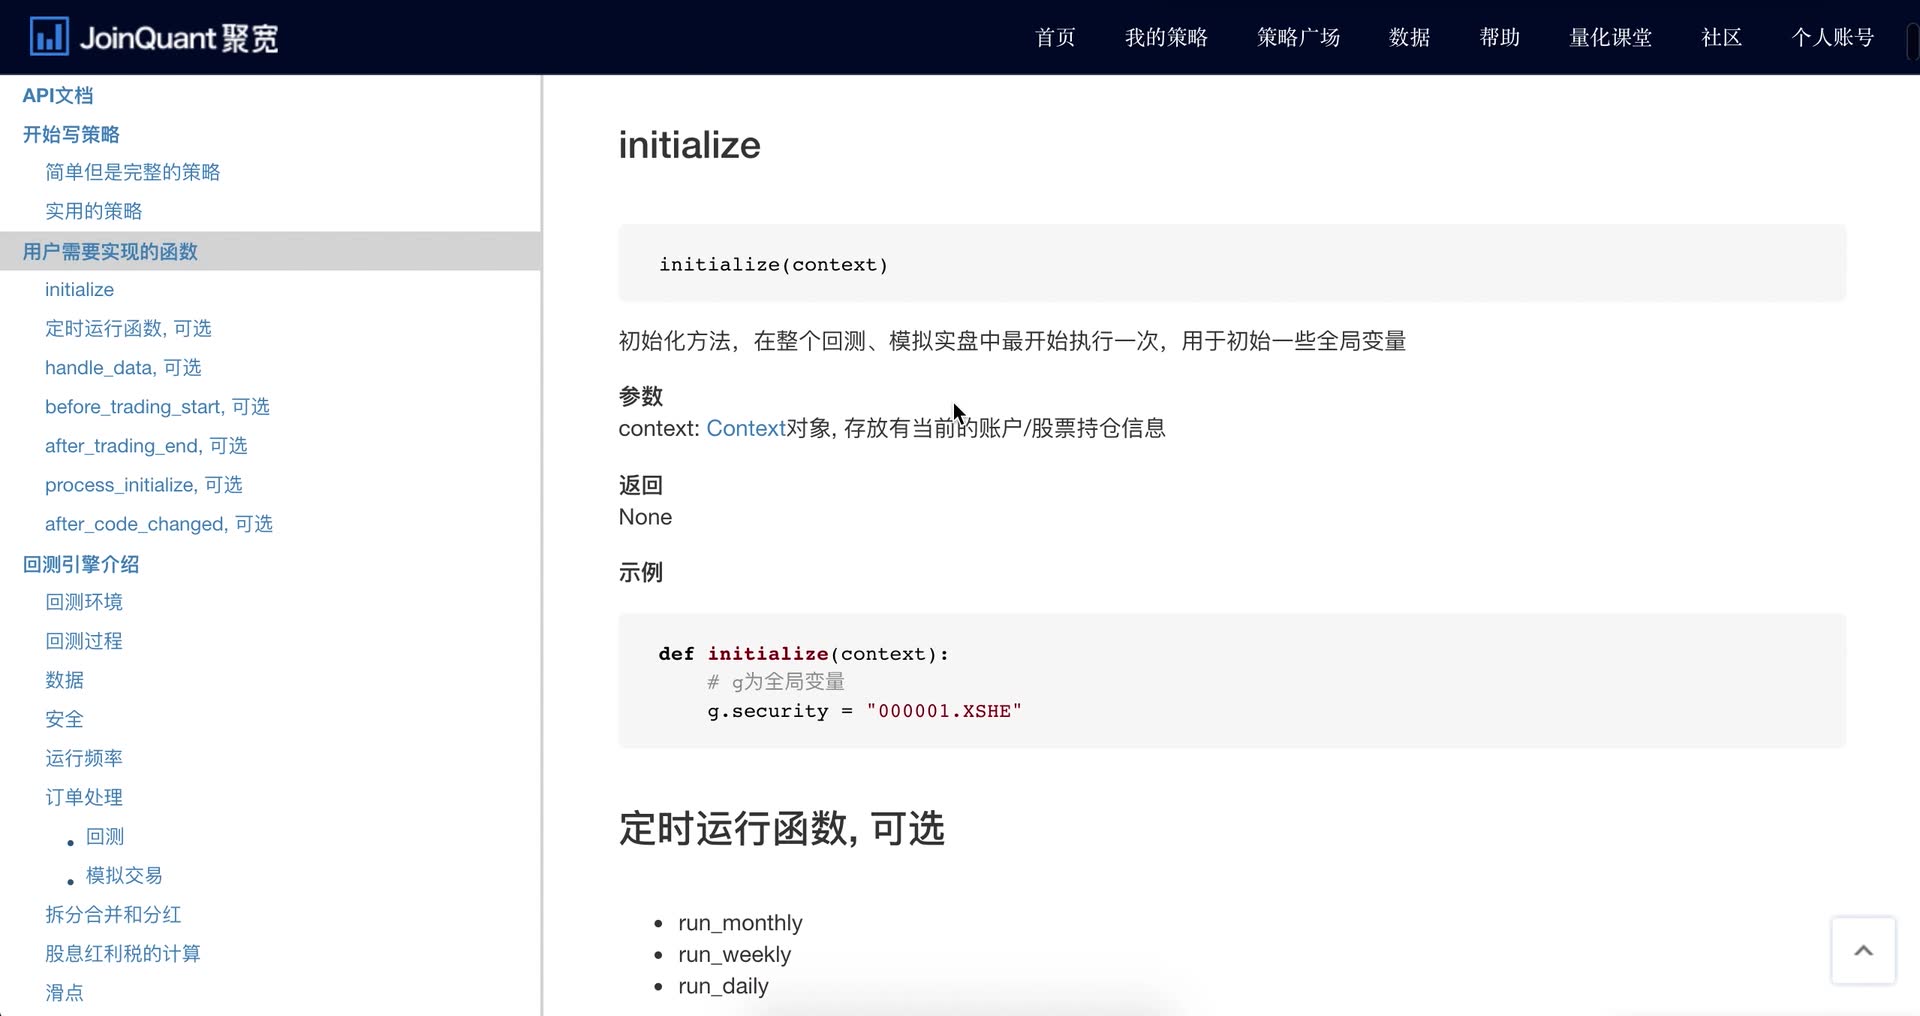The height and width of the screenshot is (1016, 1920).
Task: Open 滑点 at the sidebar bottom
Action: pos(64,992)
